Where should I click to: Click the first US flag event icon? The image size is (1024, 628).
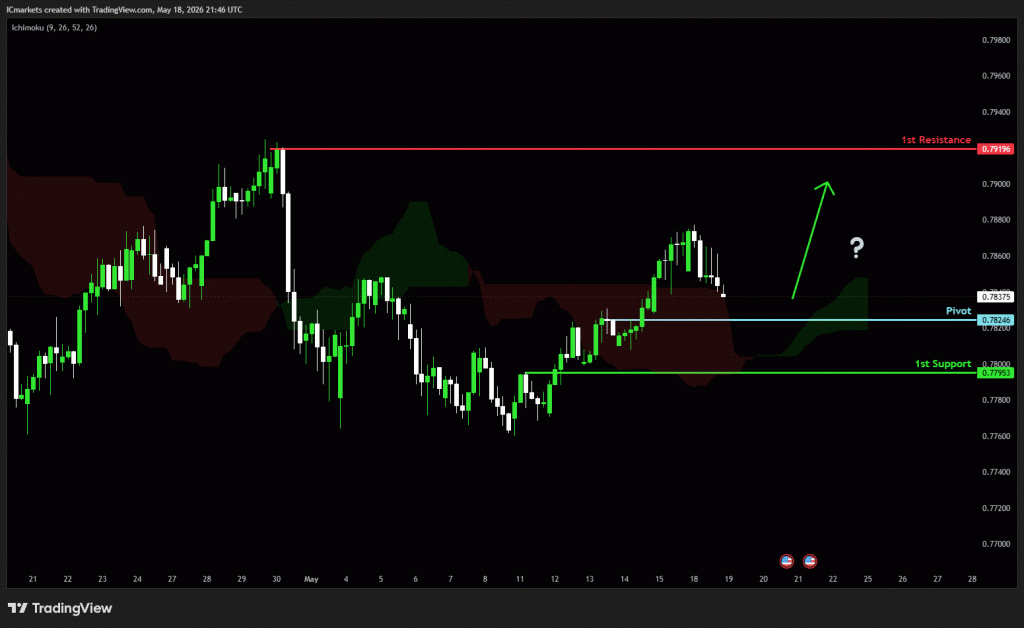pos(786,561)
